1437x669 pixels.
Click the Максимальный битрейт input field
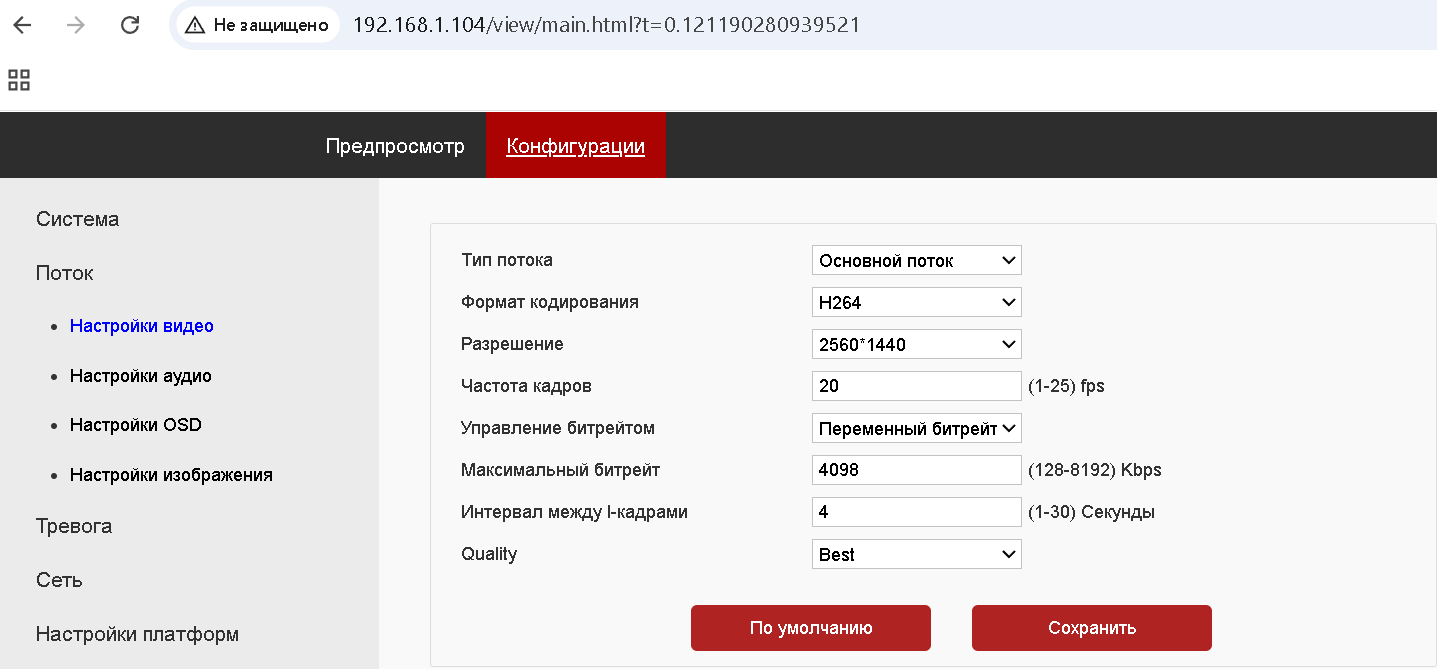click(917, 470)
